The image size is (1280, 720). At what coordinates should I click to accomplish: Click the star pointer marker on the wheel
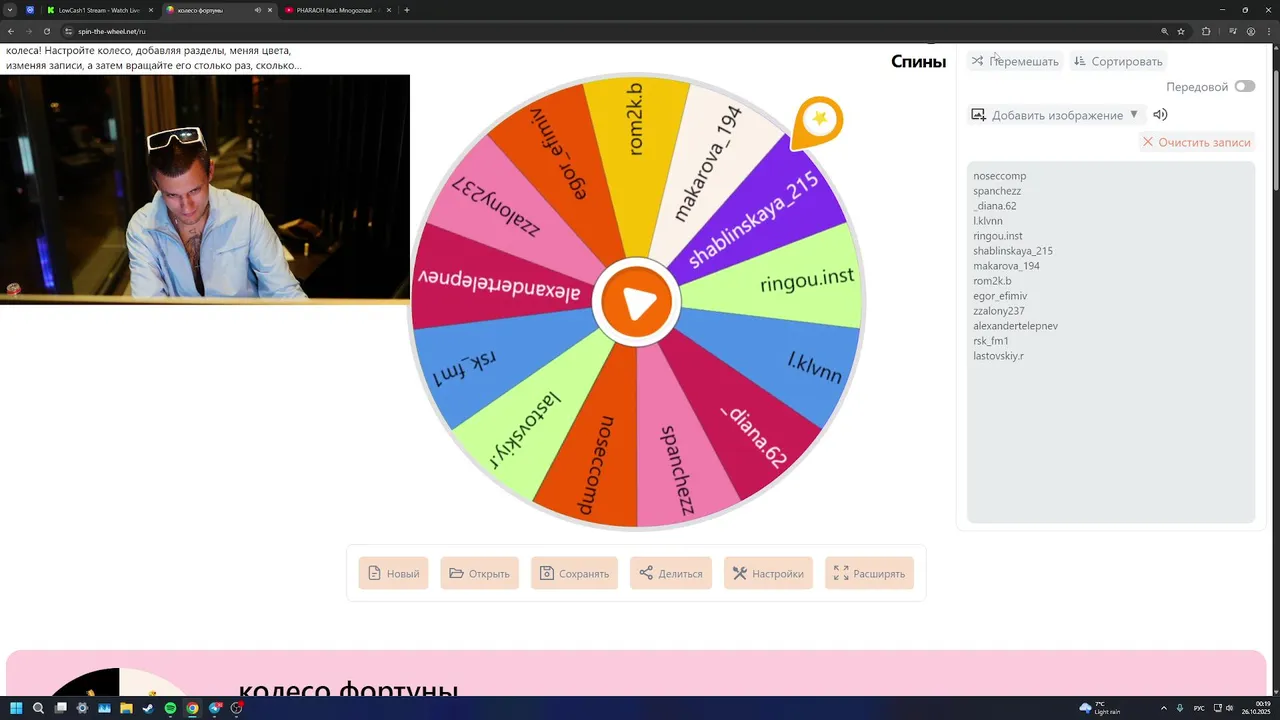pos(818,123)
